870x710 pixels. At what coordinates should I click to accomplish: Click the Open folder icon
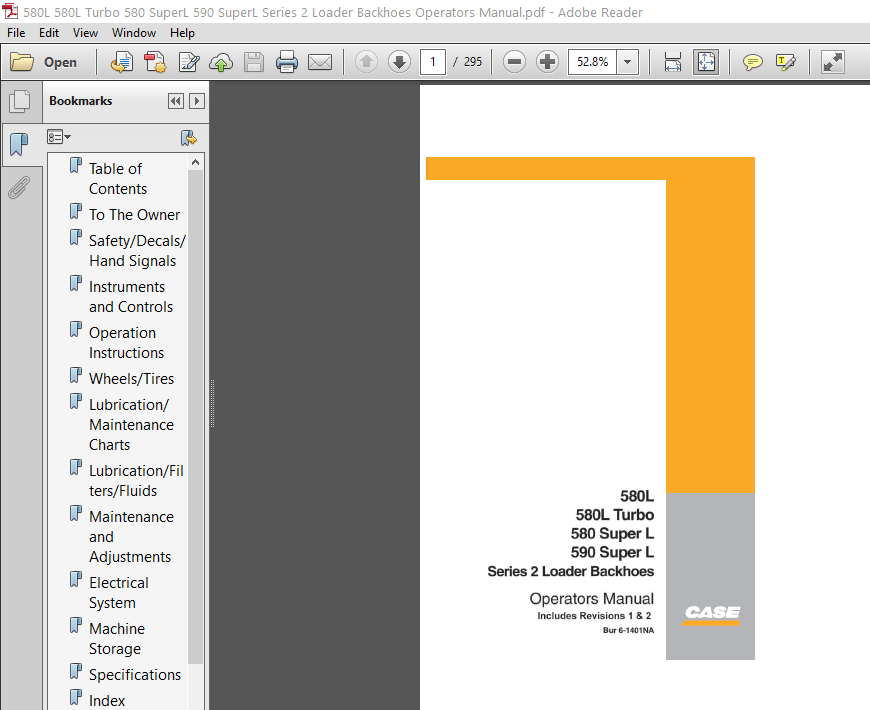(22, 62)
